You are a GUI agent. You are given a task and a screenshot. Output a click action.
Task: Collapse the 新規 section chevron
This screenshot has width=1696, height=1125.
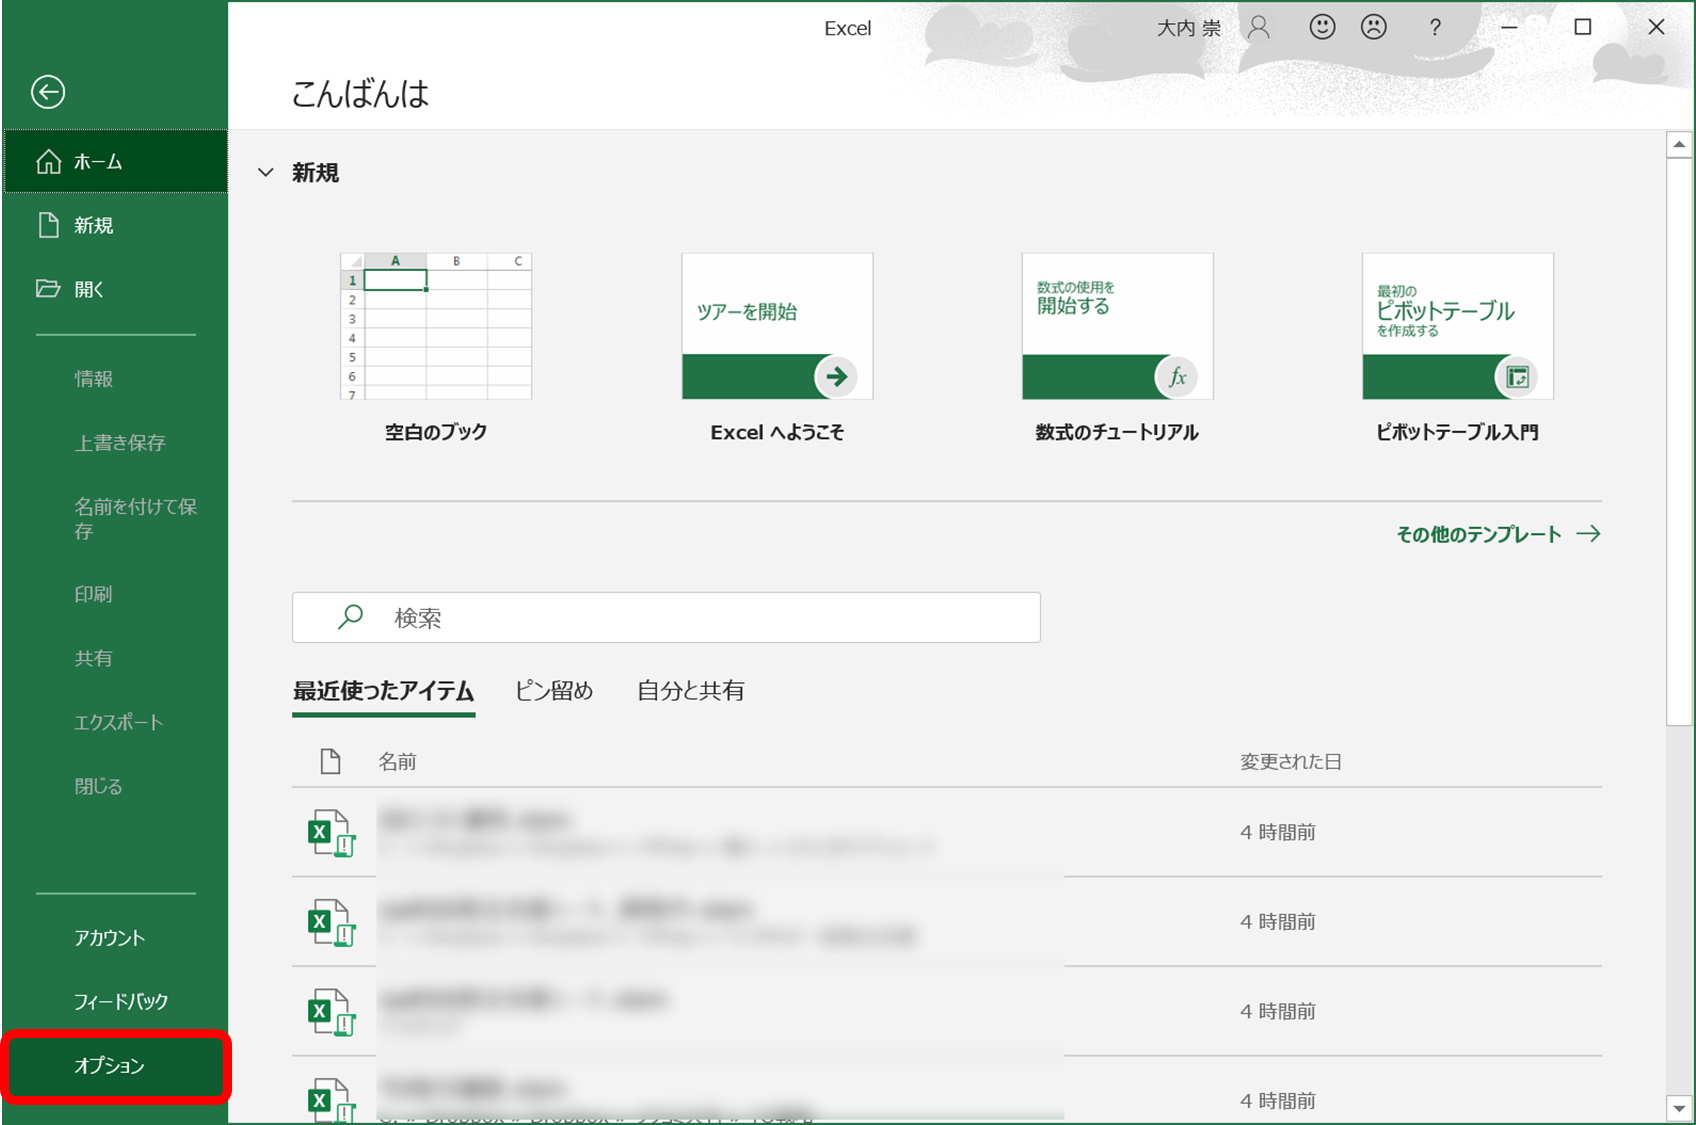coord(265,172)
